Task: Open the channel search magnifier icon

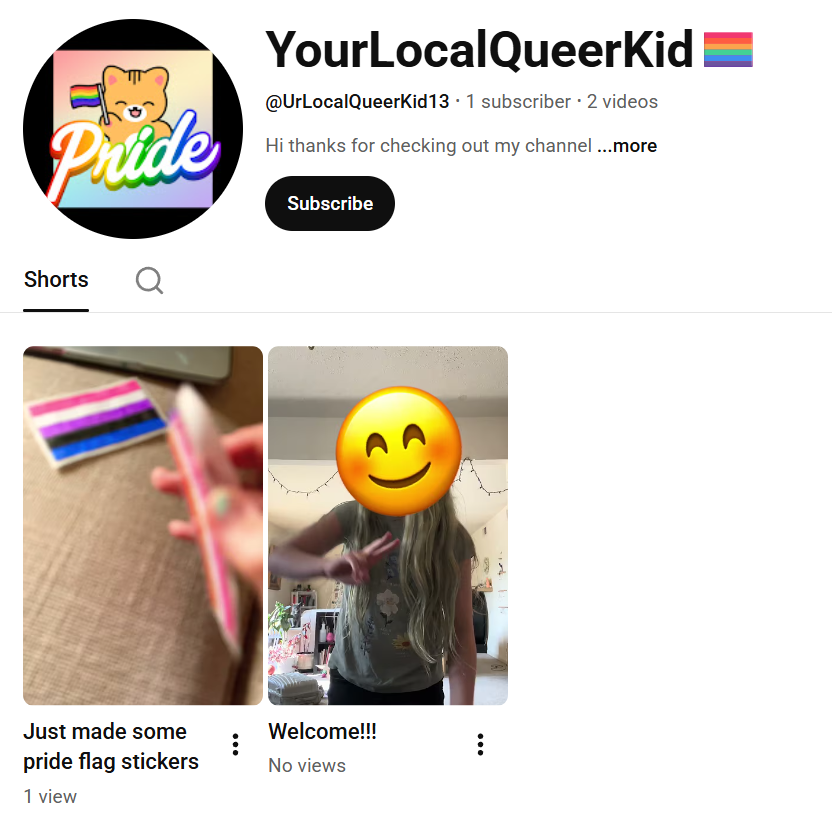Action: click(x=149, y=280)
